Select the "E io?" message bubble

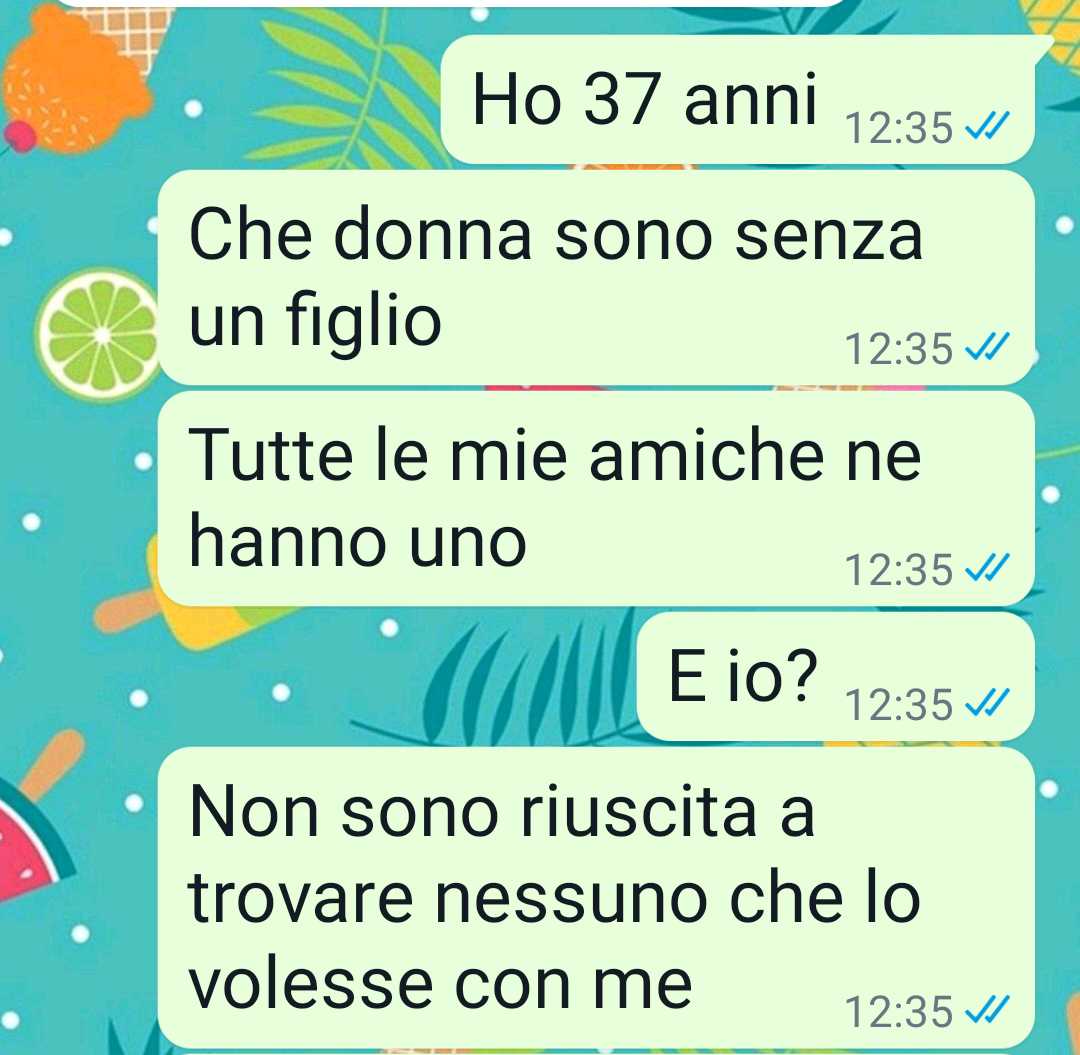click(x=835, y=676)
